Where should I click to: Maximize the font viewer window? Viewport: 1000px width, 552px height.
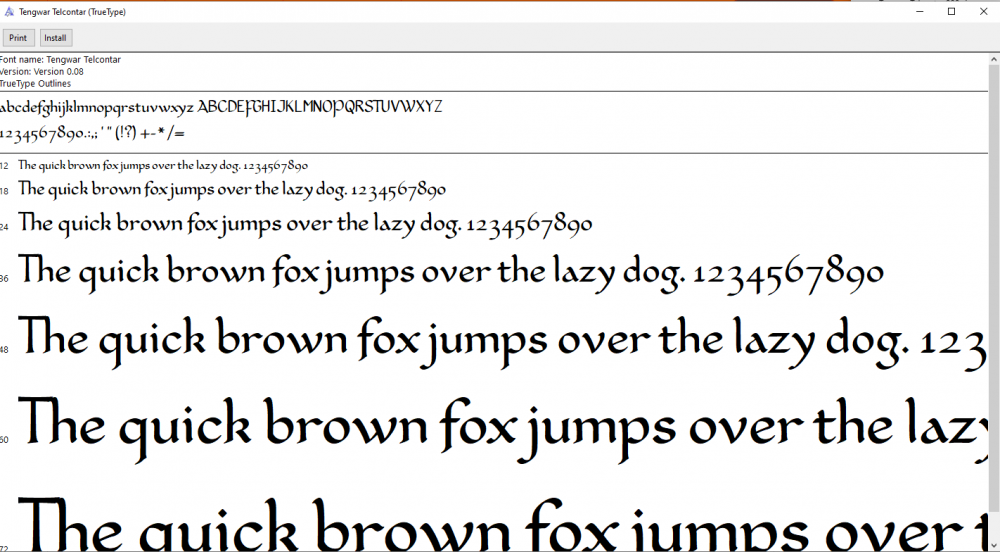(952, 11)
